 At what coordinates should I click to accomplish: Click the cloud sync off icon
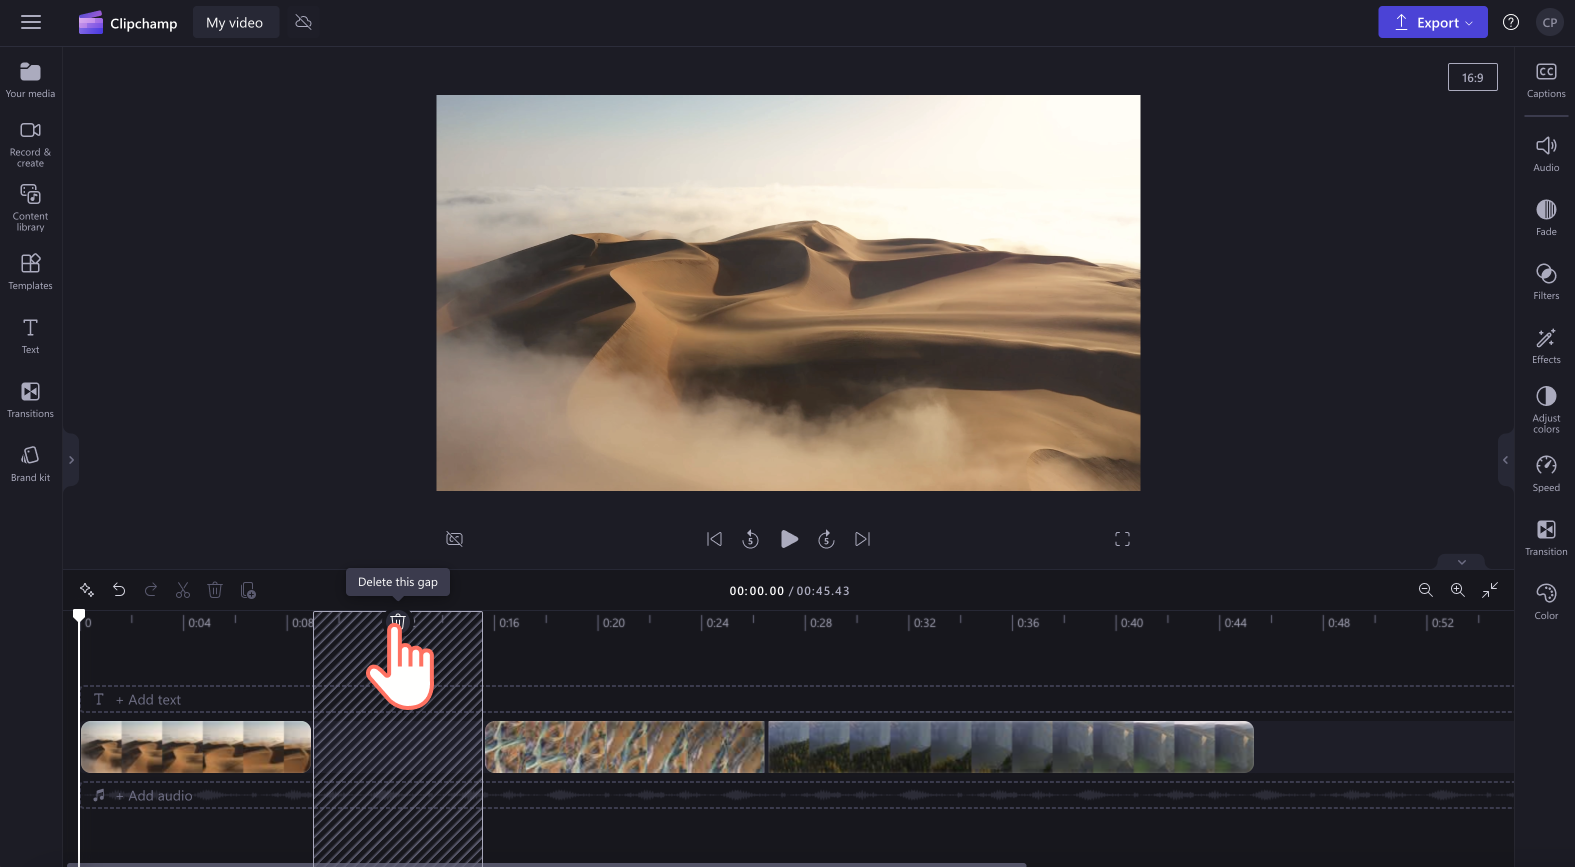click(x=304, y=22)
